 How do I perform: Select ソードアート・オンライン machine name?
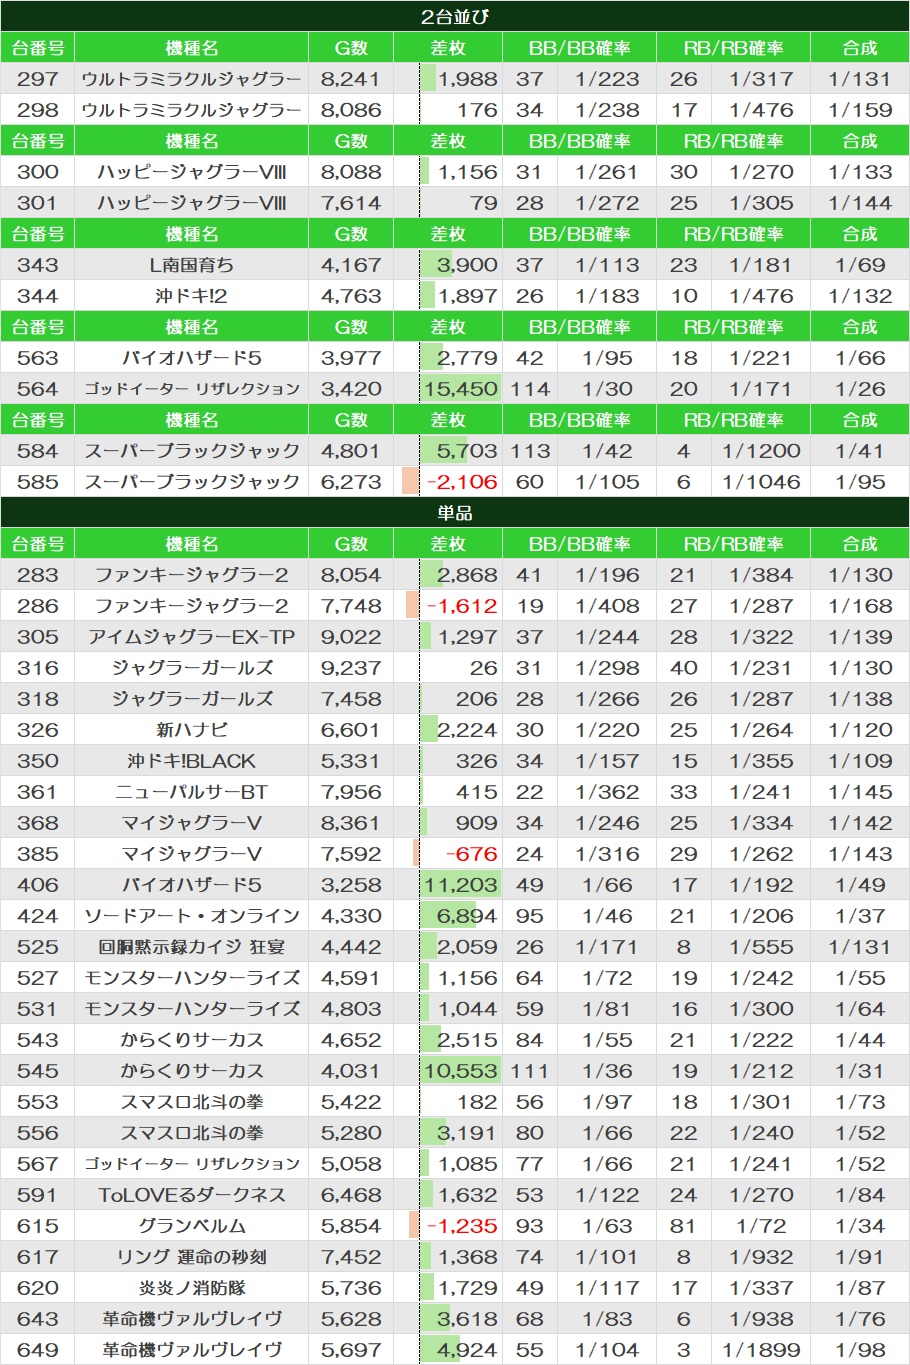[x=191, y=916]
